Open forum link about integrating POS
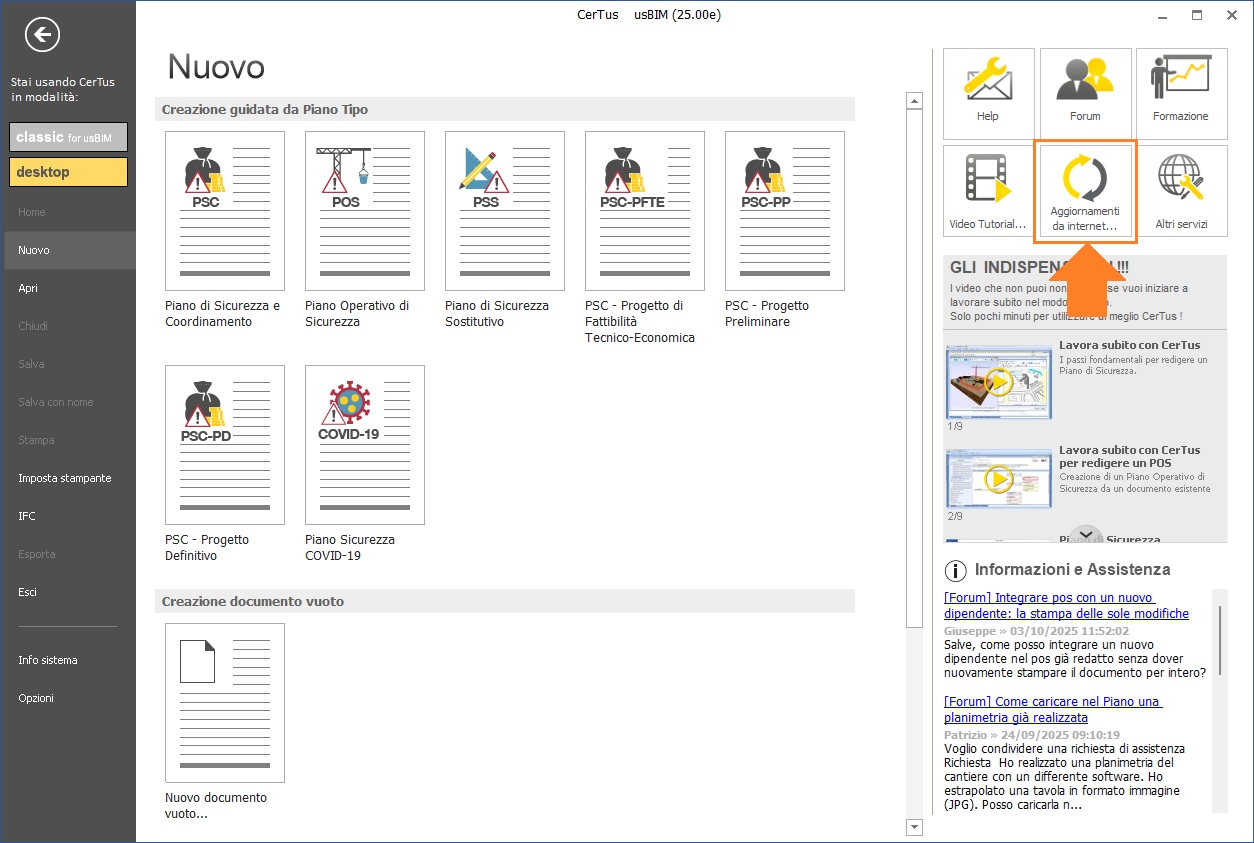Screen dimensions: 1254x843 [x=1065, y=606]
